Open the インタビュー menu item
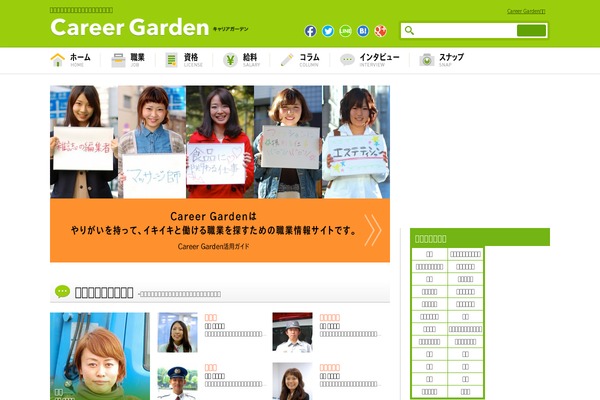This screenshot has width=600, height=400. [379, 60]
